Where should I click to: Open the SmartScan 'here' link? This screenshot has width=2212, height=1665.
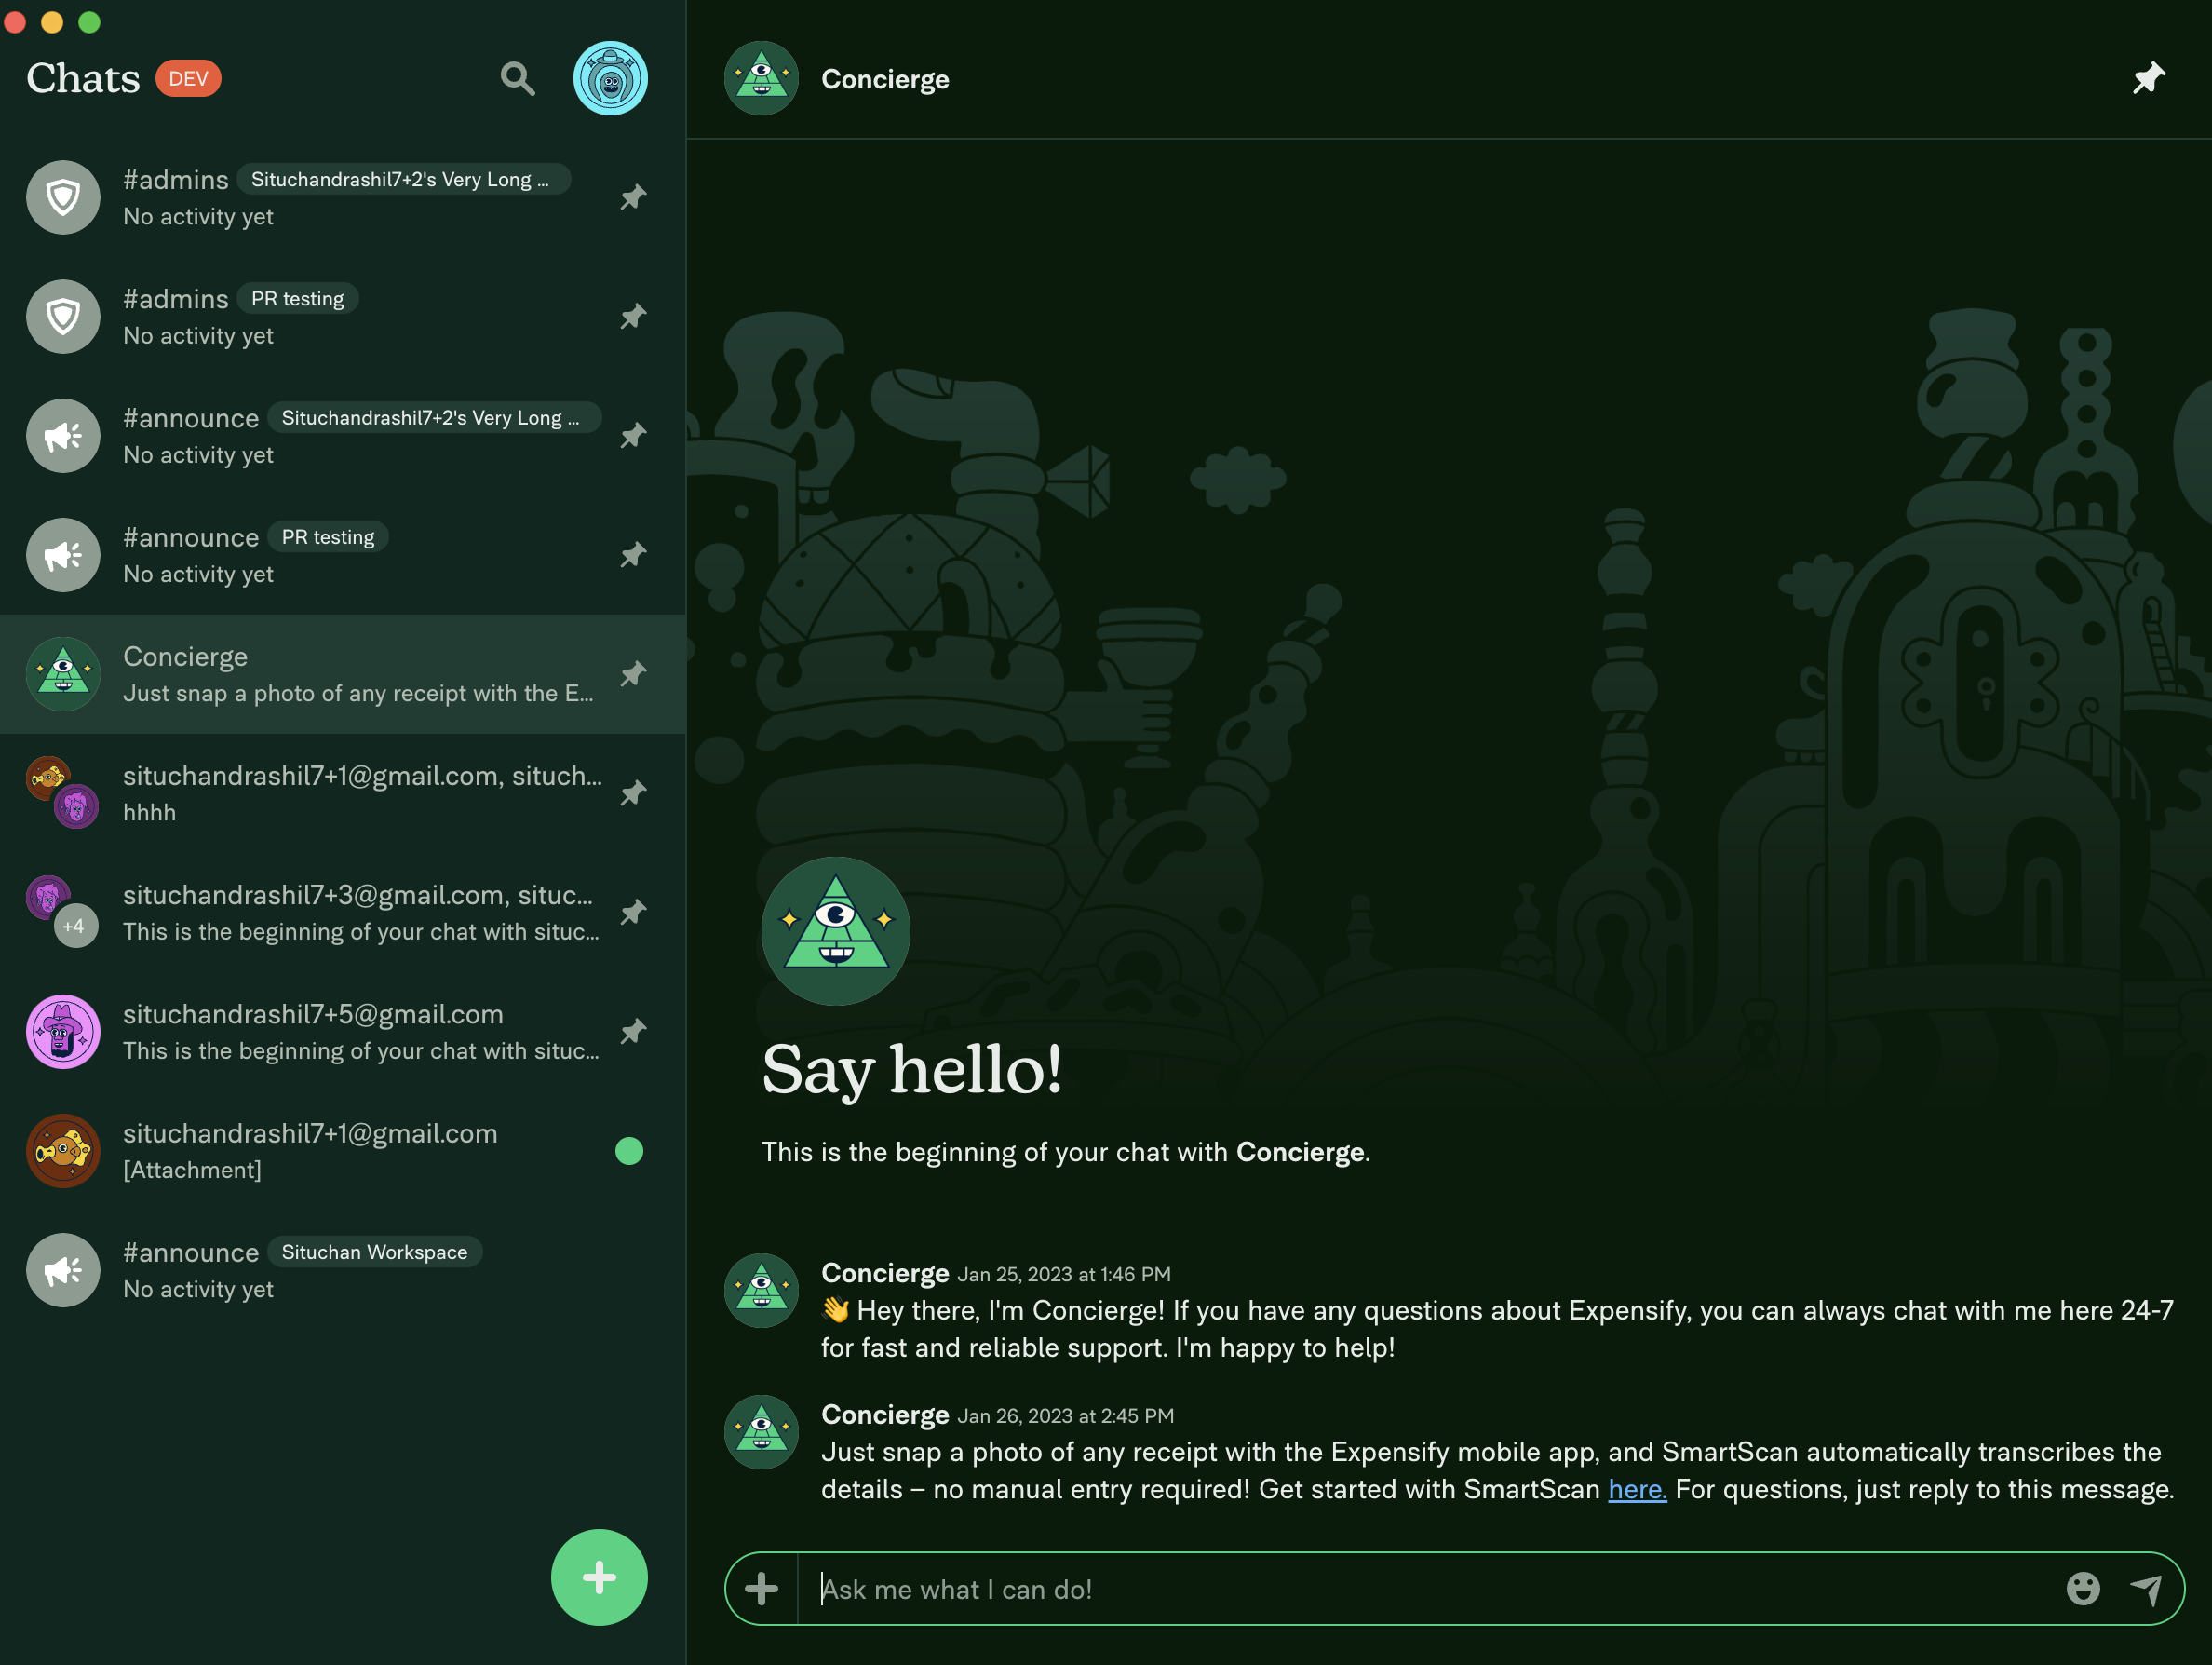tap(1636, 1489)
